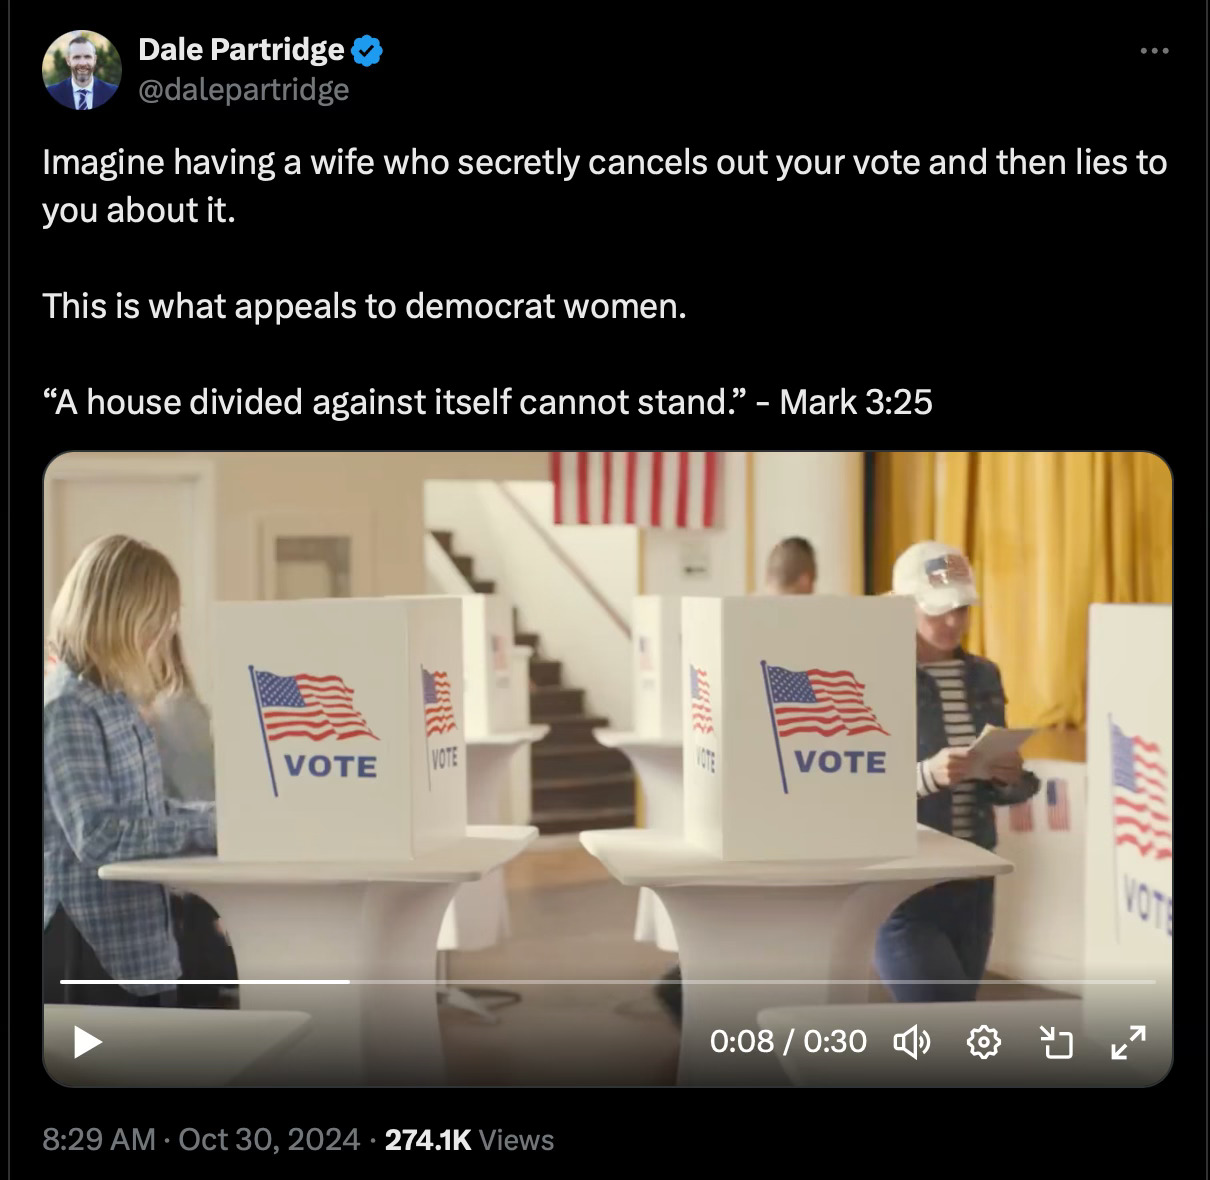Open the 8:29 AM timestamp permalink

(99, 1140)
